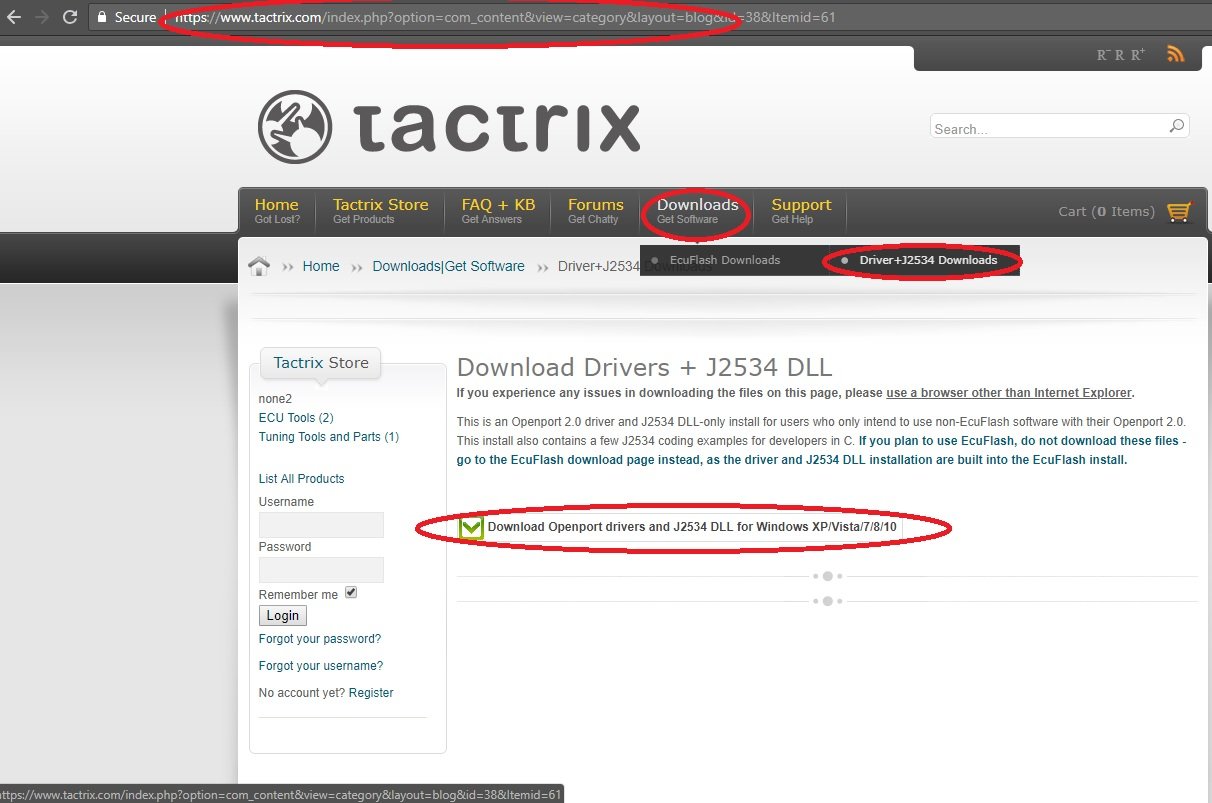Click the Search input field
Image resolution: width=1212 pixels, height=803 pixels.
(x=1049, y=128)
